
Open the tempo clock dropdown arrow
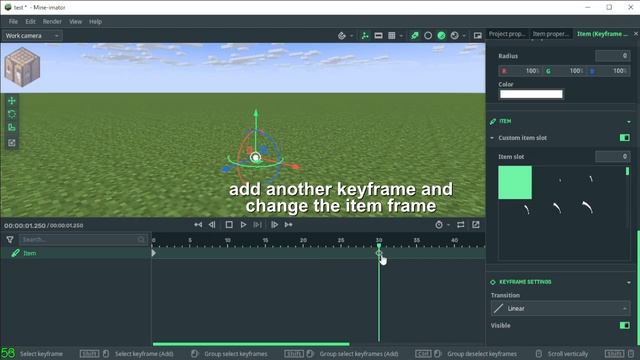point(448,225)
